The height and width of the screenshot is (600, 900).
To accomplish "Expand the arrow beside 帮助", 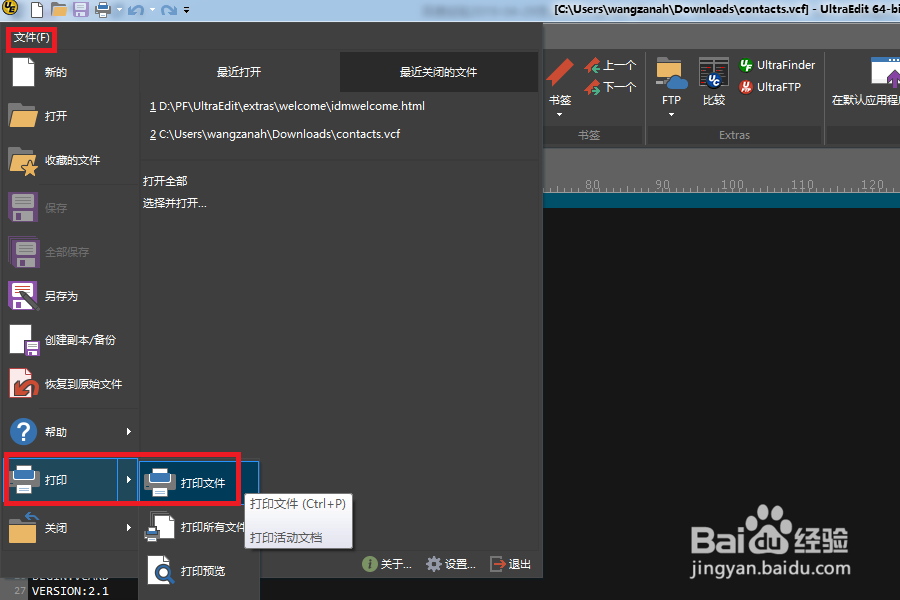I will [x=129, y=432].
